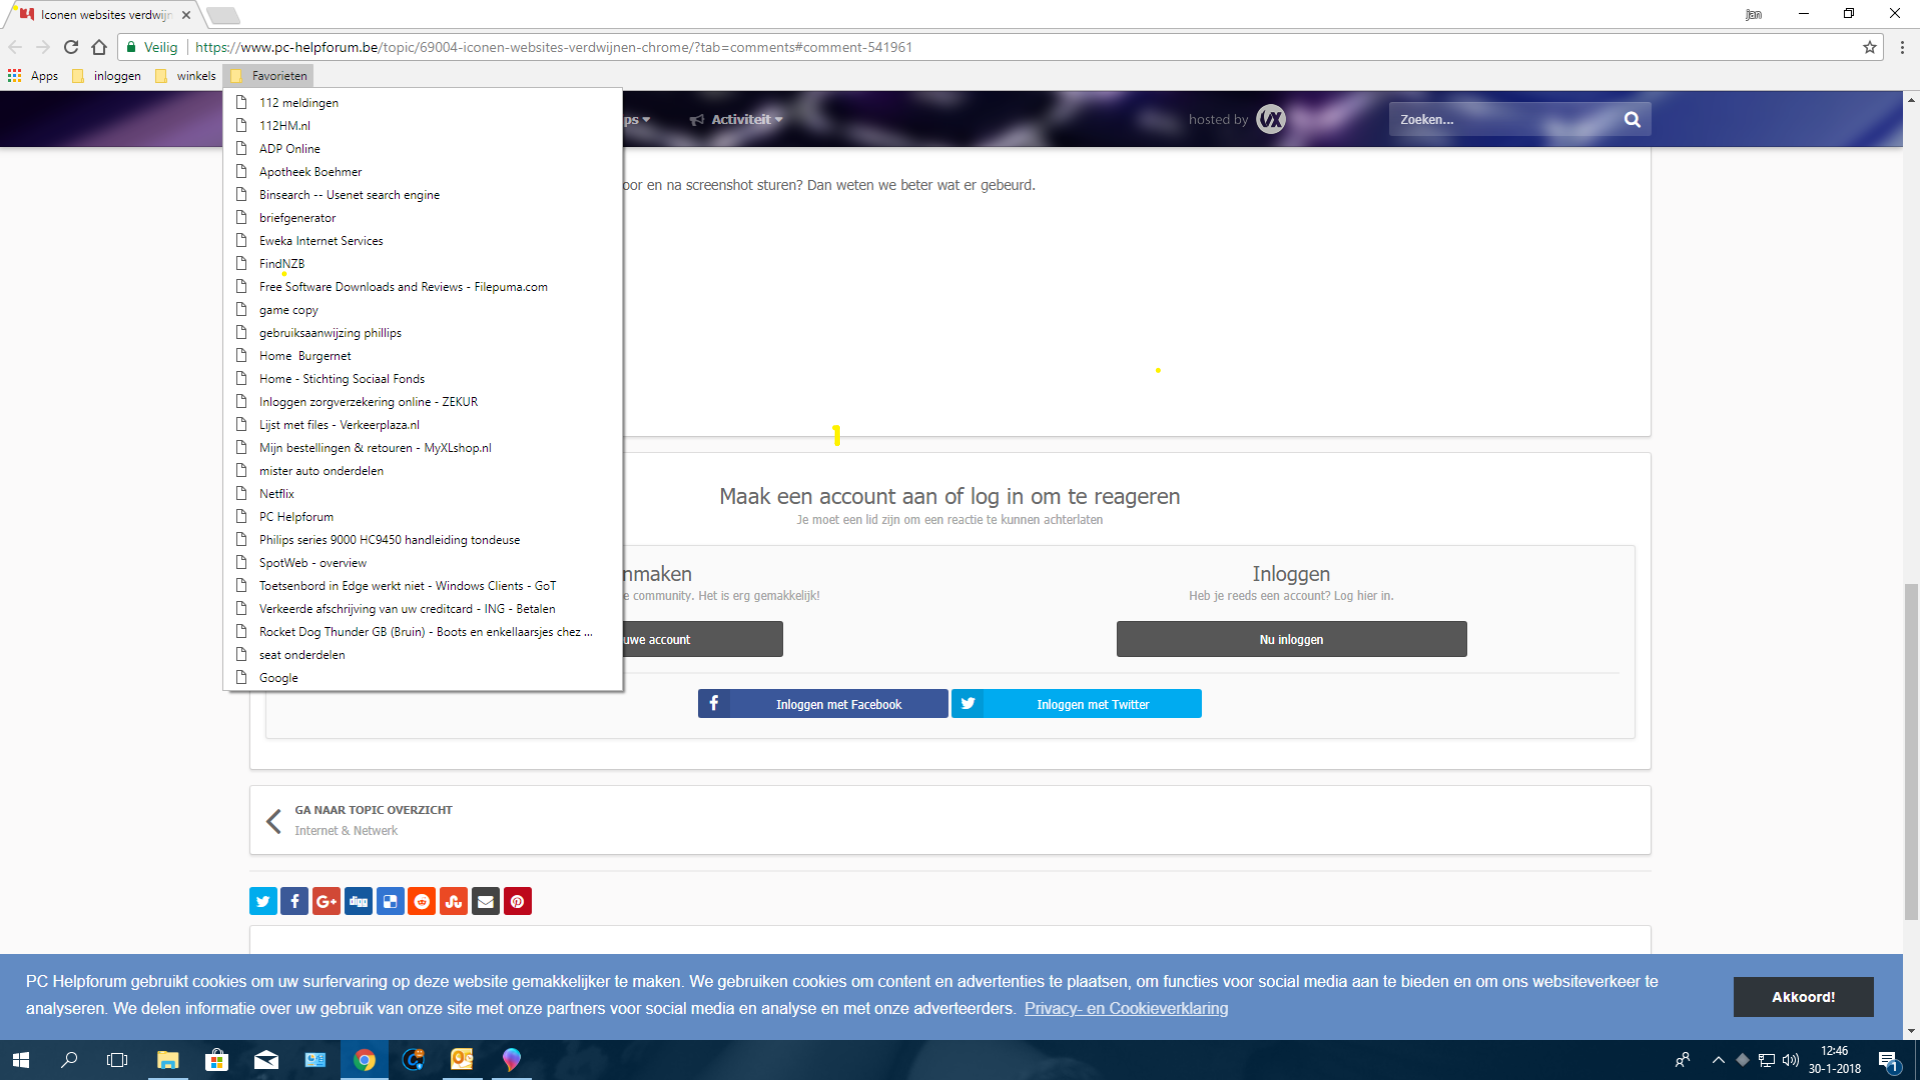The height and width of the screenshot is (1080, 1920).
Task: Click the Veilig secure site indicator
Action: [x=152, y=47]
